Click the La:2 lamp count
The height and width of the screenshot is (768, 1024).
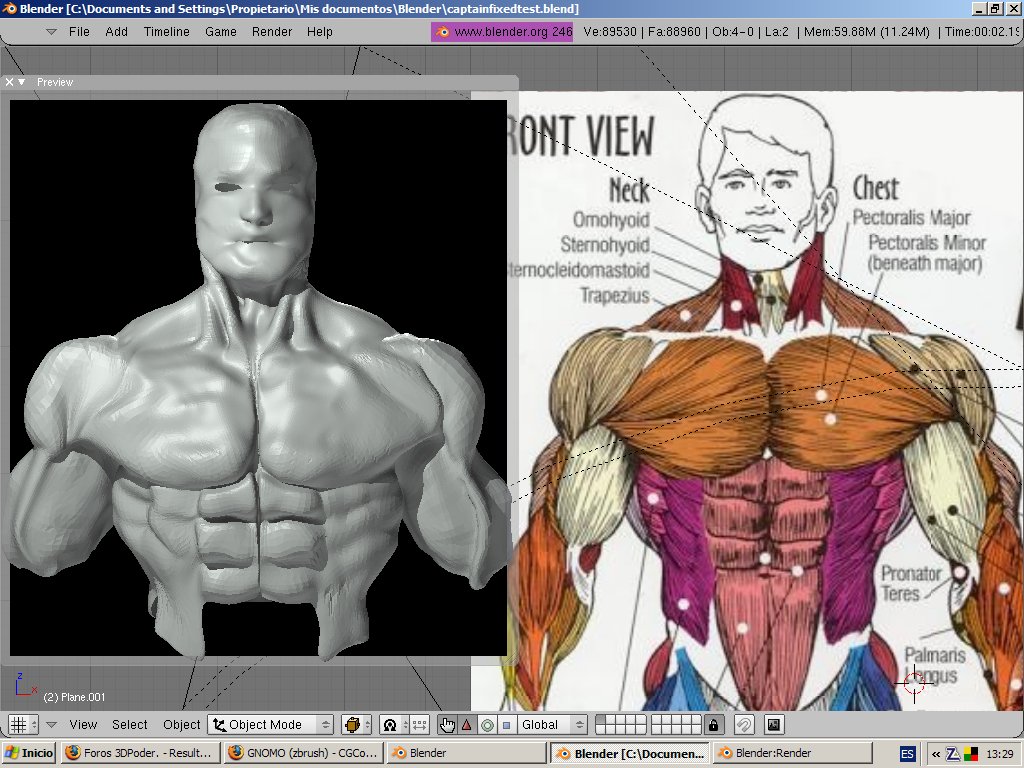(776, 31)
